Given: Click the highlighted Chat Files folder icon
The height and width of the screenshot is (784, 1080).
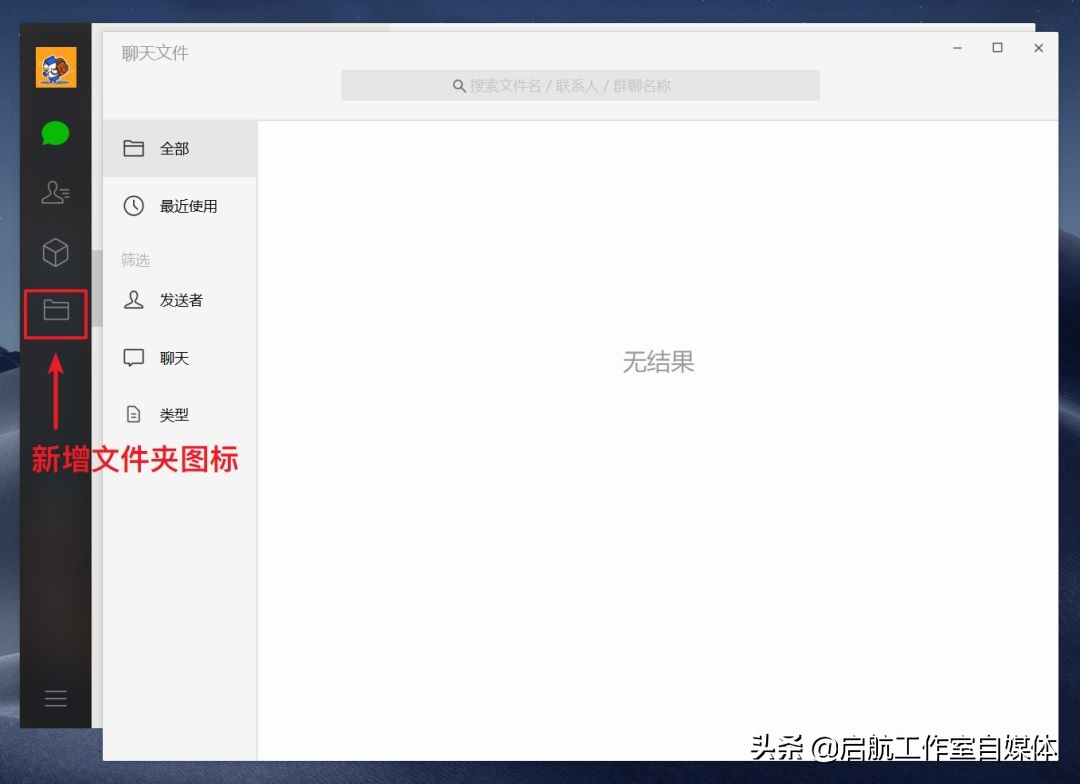Looking at the screenshot, I should point(55,312).
